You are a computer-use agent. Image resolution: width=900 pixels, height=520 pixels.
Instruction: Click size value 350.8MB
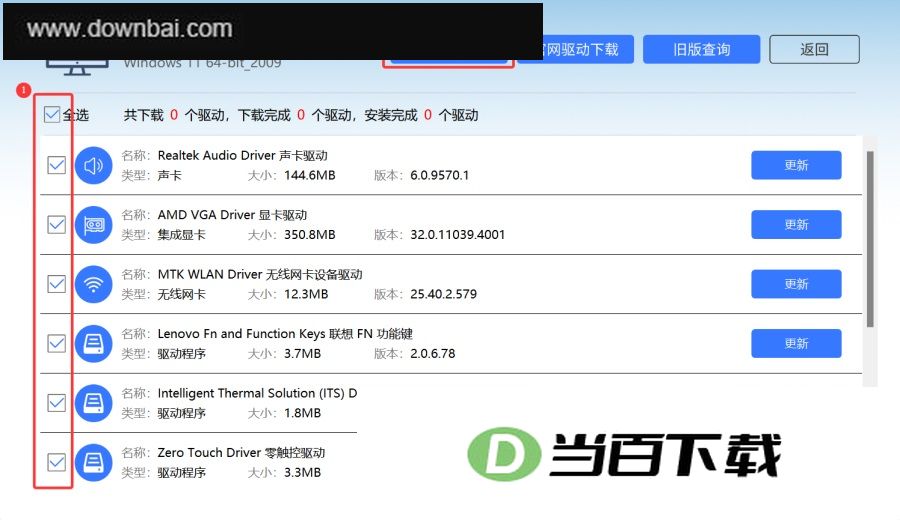(309, 234)
